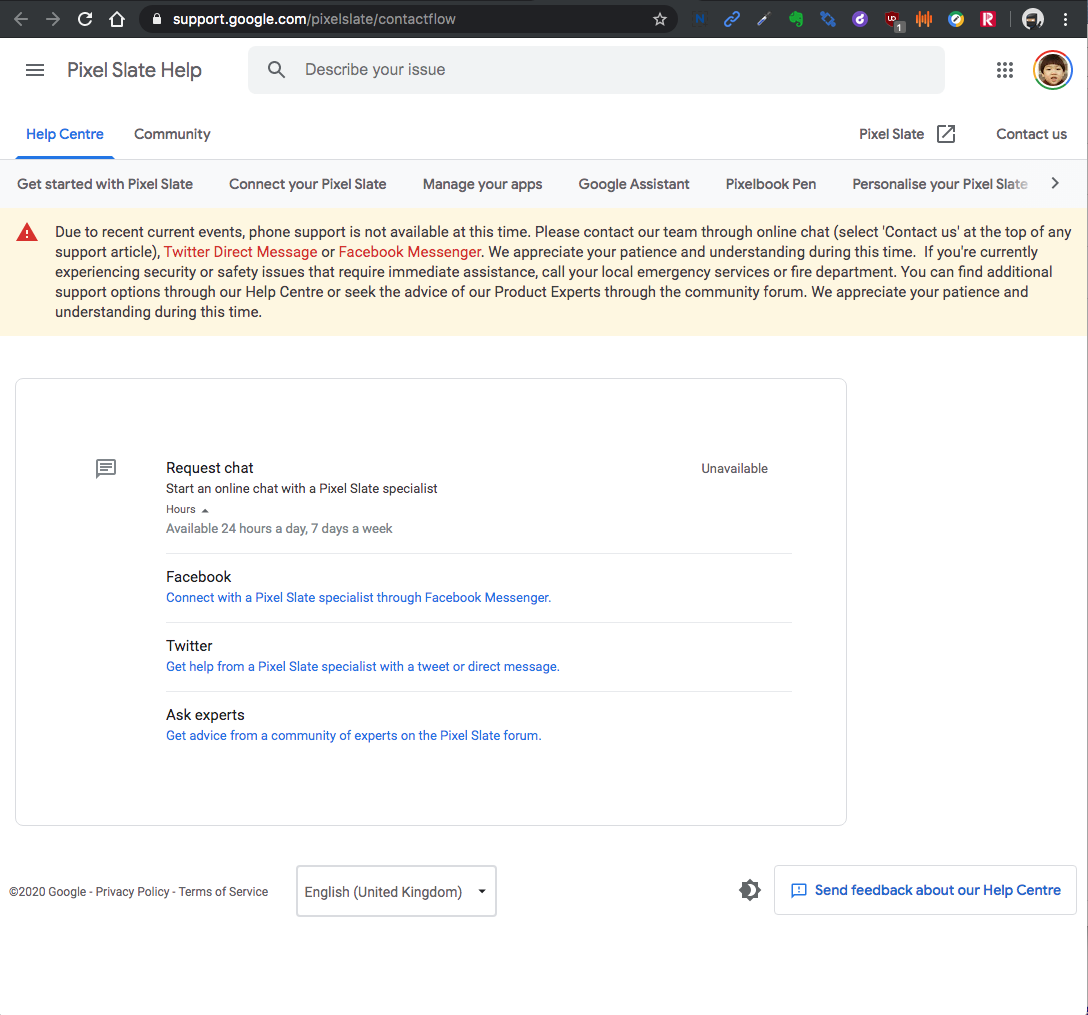Click the browser address bar URL
Image resolution: width=1088 pixels, height=1015 pixels.
(x=314, y=19)
